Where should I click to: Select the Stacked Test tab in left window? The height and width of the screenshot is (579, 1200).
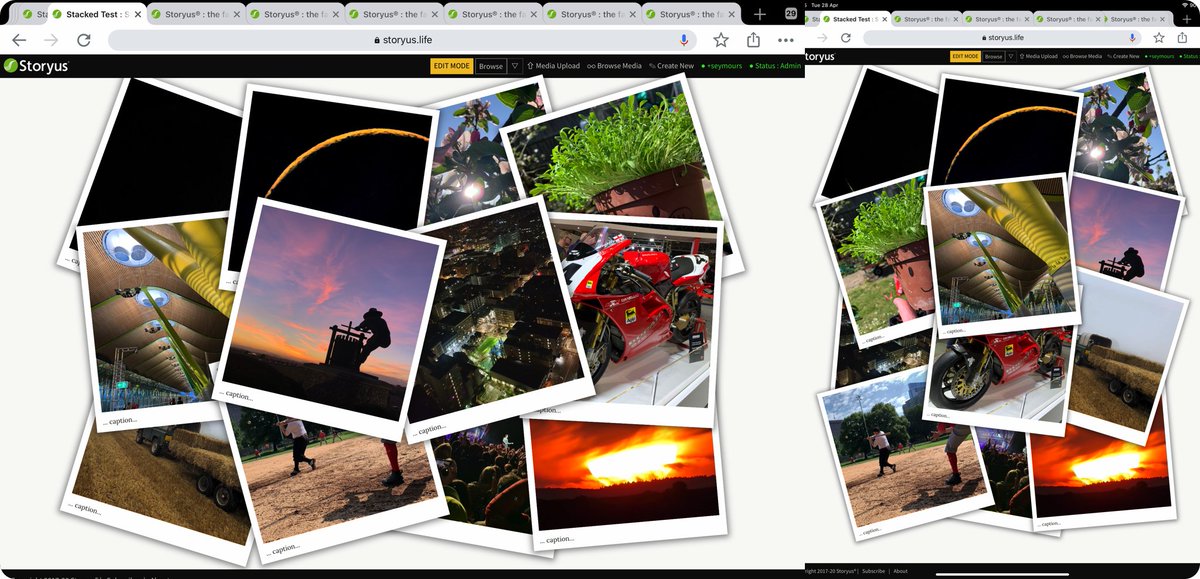tap(97, 15)
